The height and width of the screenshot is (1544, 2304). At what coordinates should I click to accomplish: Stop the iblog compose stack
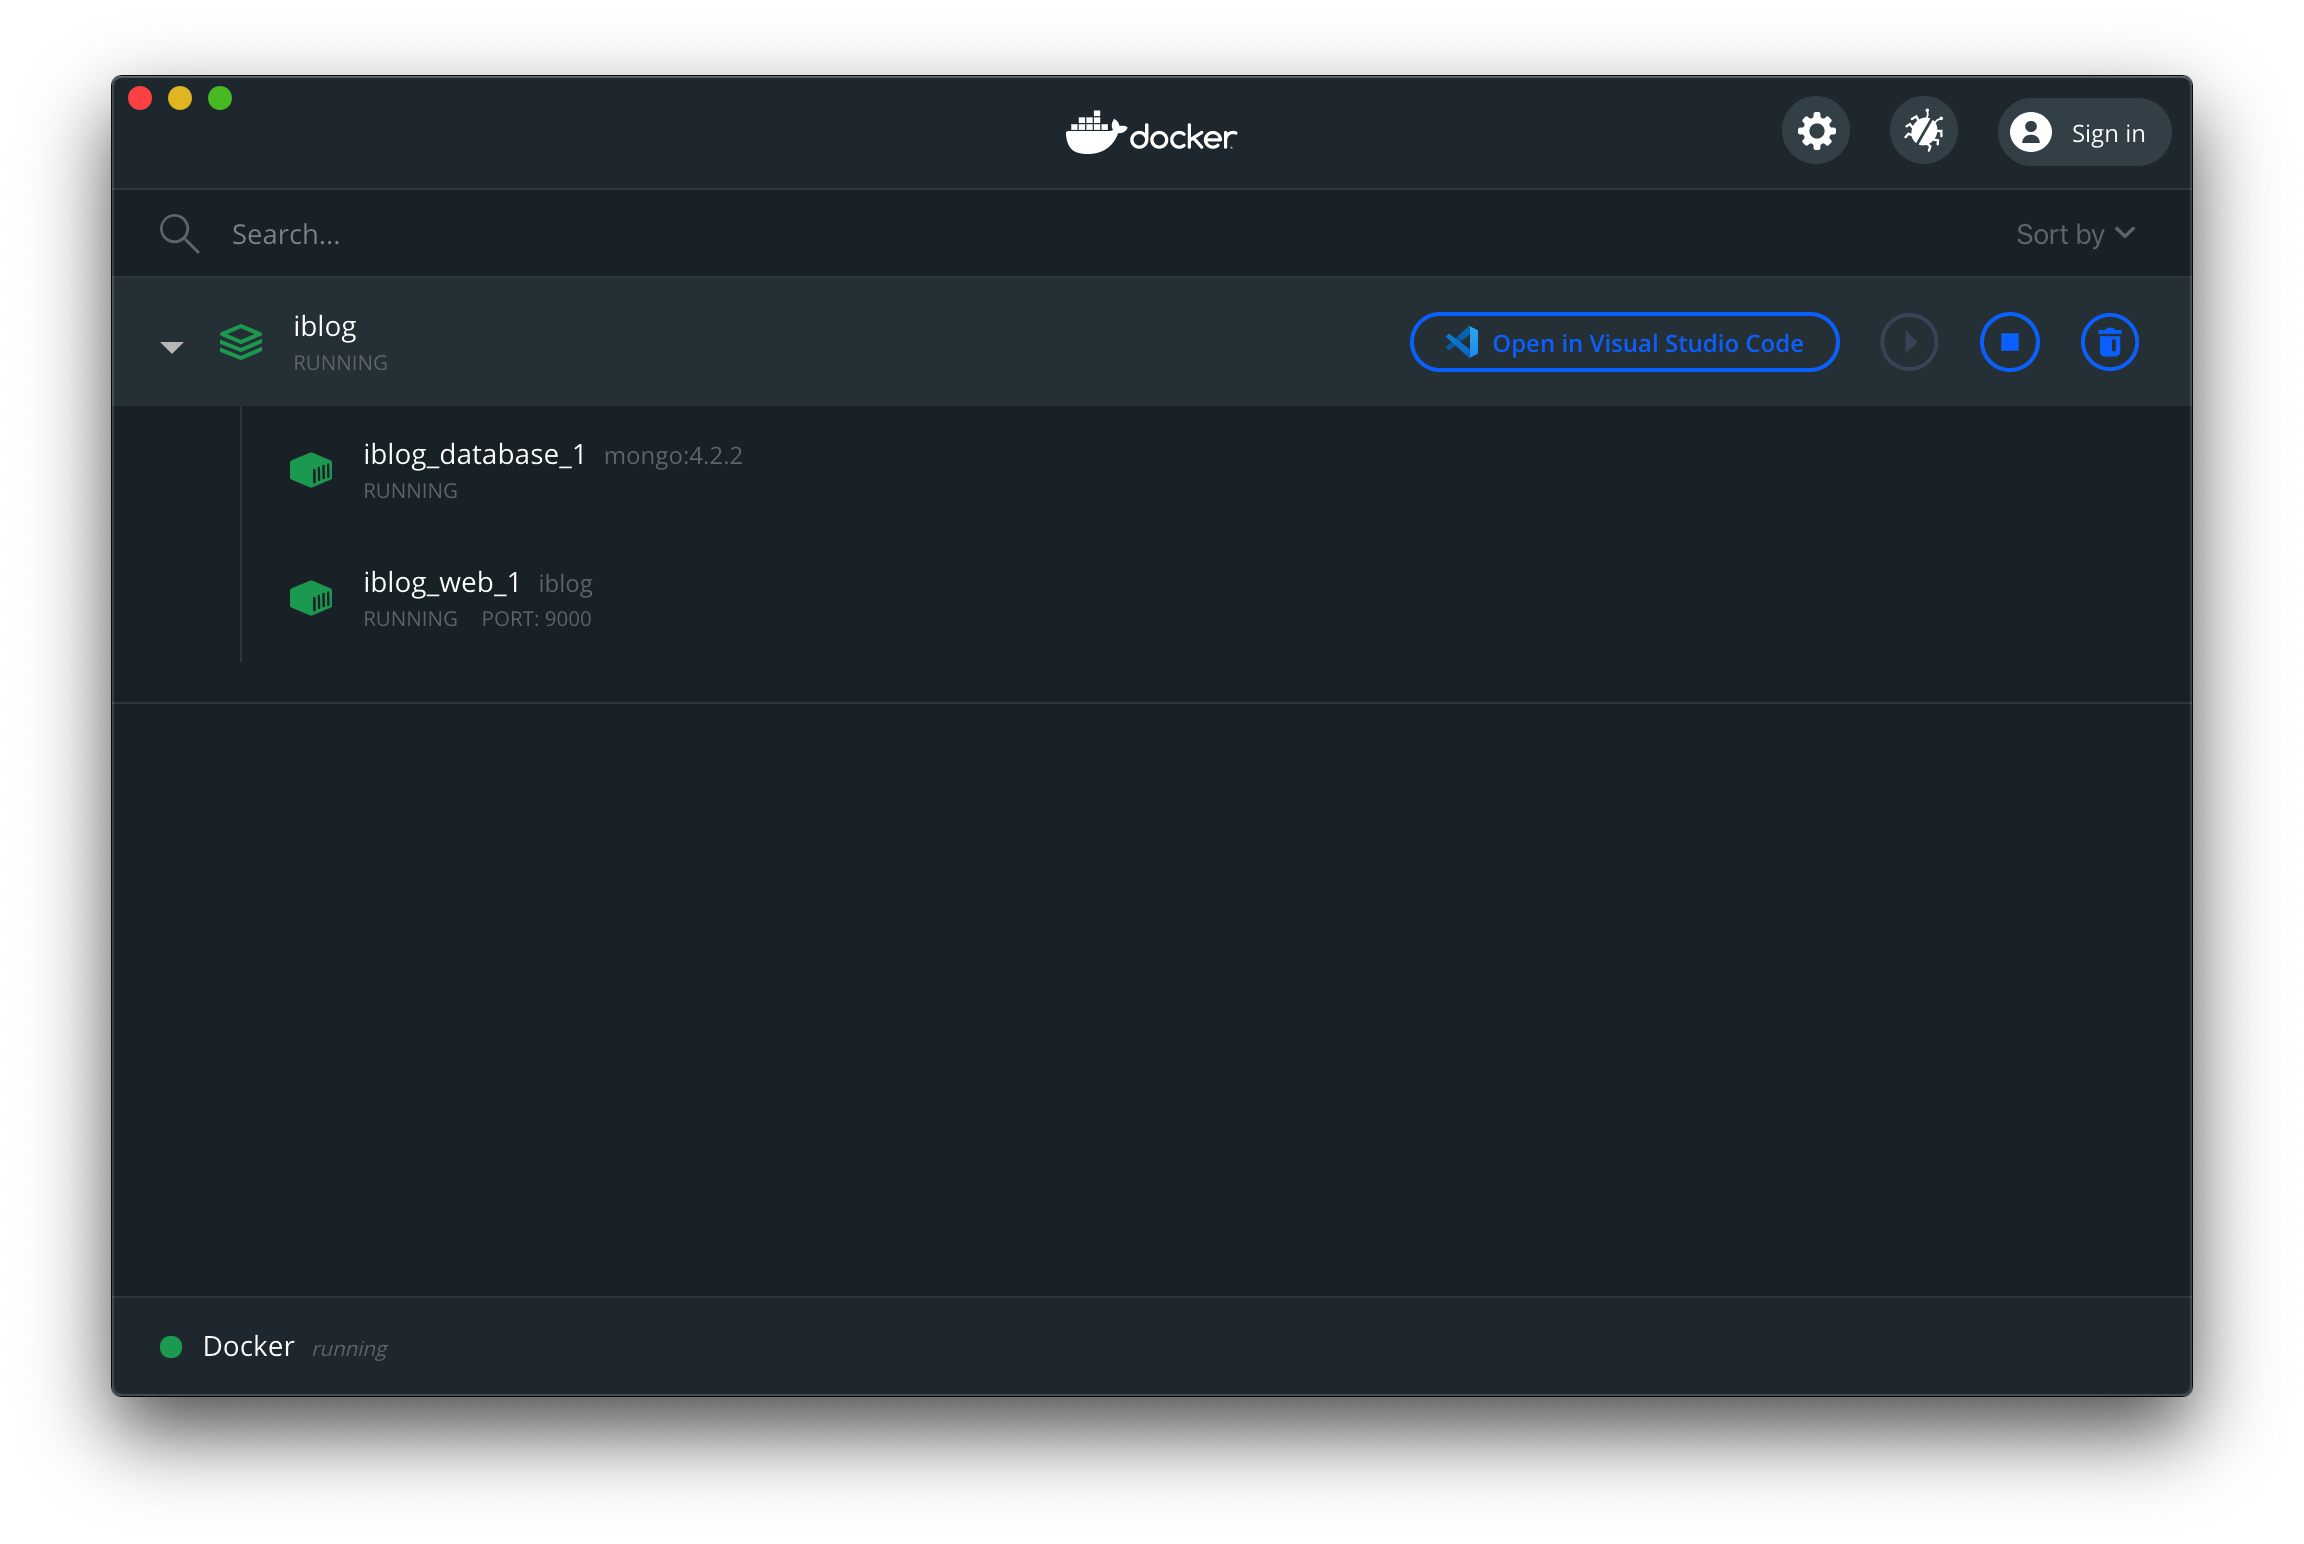click(x=2009, y=343)
